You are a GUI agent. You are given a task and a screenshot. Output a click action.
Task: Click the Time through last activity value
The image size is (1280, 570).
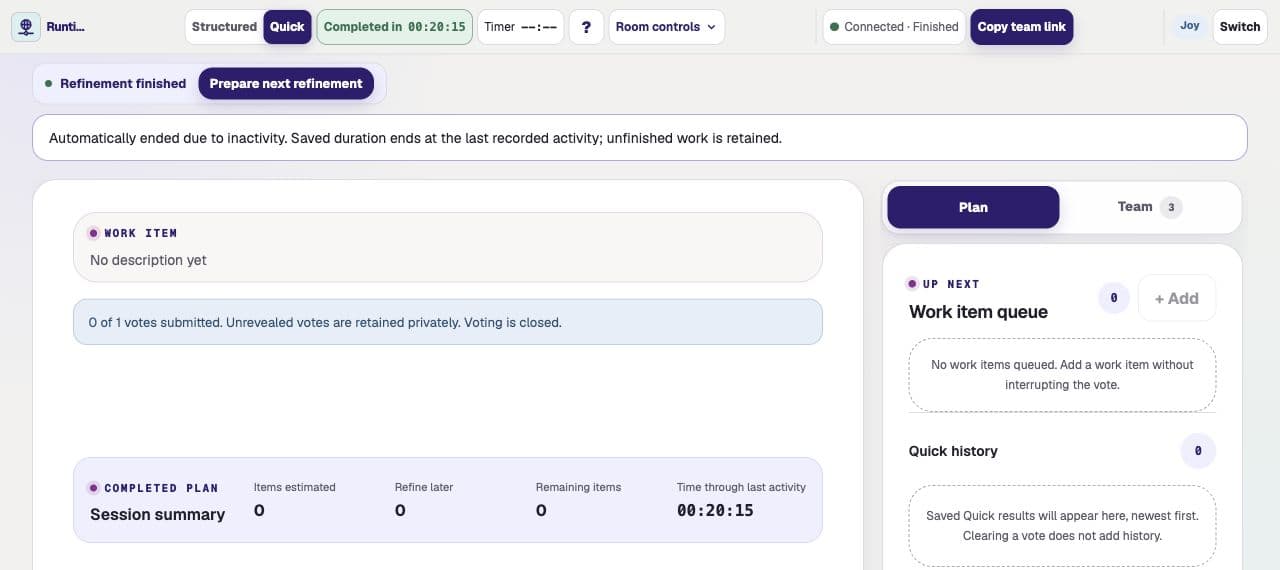pyautogui.click(x=715, y=510)
